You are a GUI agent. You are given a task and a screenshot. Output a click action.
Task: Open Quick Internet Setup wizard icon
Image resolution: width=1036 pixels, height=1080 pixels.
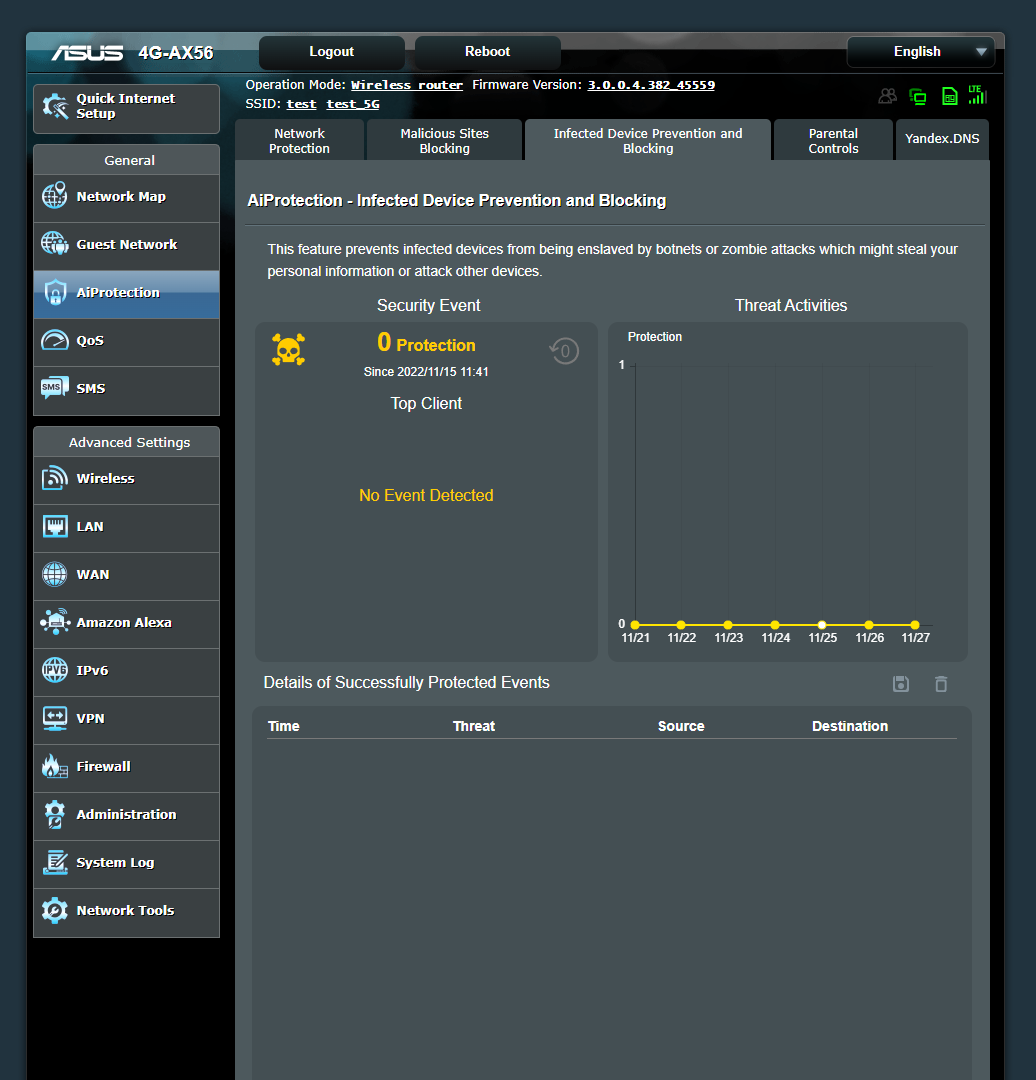pos(55,106)
